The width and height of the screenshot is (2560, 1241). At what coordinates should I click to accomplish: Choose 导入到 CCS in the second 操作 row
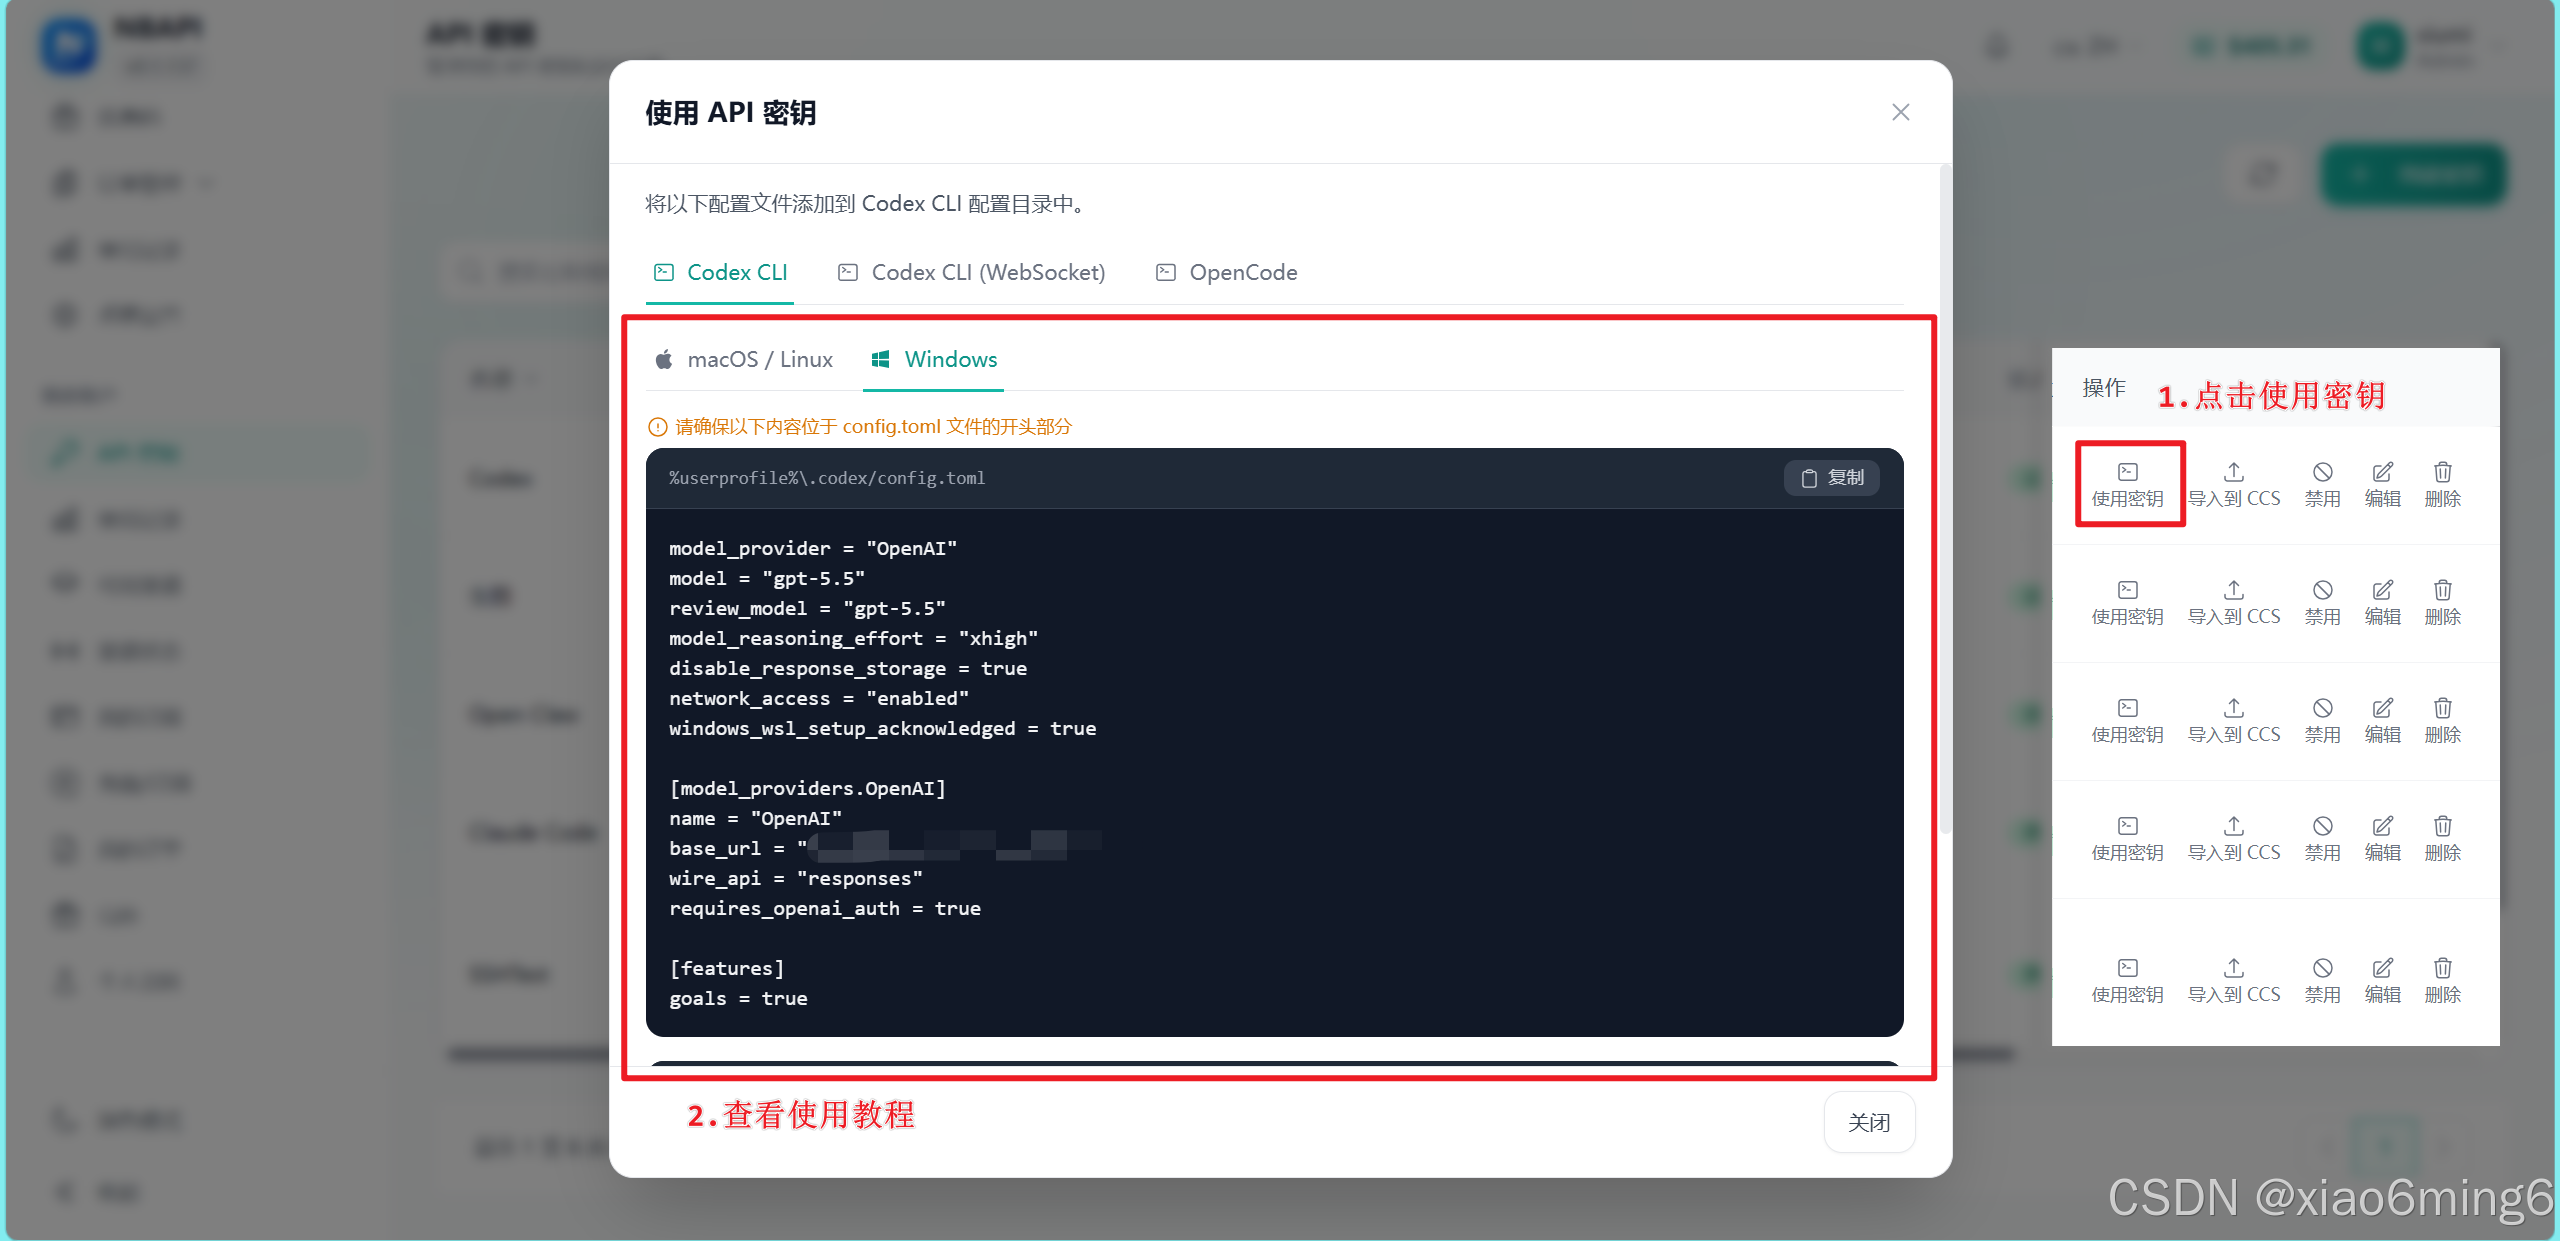[x=2234, y=603]
